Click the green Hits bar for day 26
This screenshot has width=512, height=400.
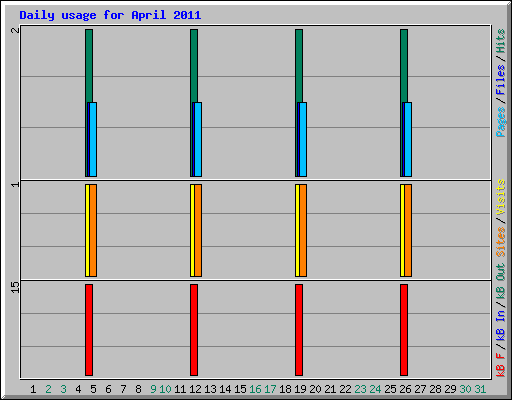click(404, 66)
